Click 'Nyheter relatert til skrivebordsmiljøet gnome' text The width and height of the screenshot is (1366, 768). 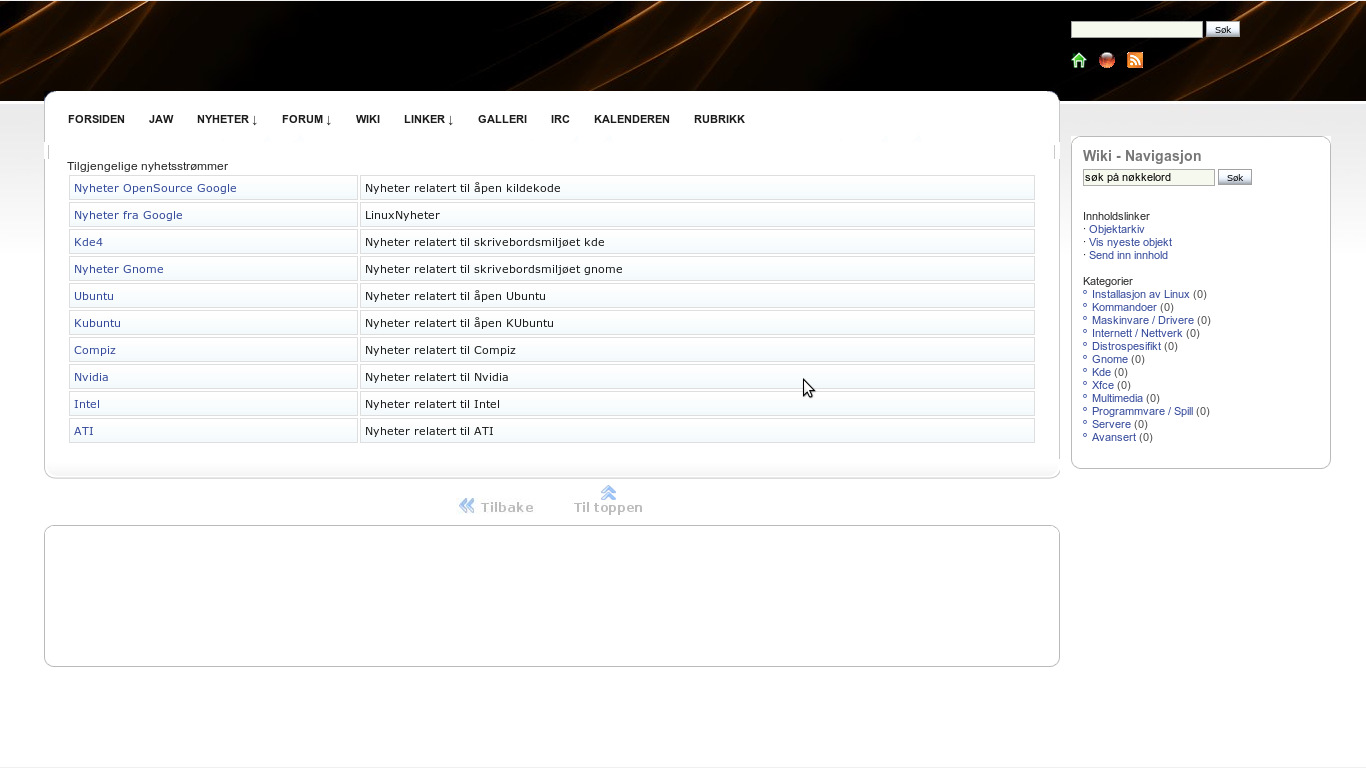click(x=494, y=269)
